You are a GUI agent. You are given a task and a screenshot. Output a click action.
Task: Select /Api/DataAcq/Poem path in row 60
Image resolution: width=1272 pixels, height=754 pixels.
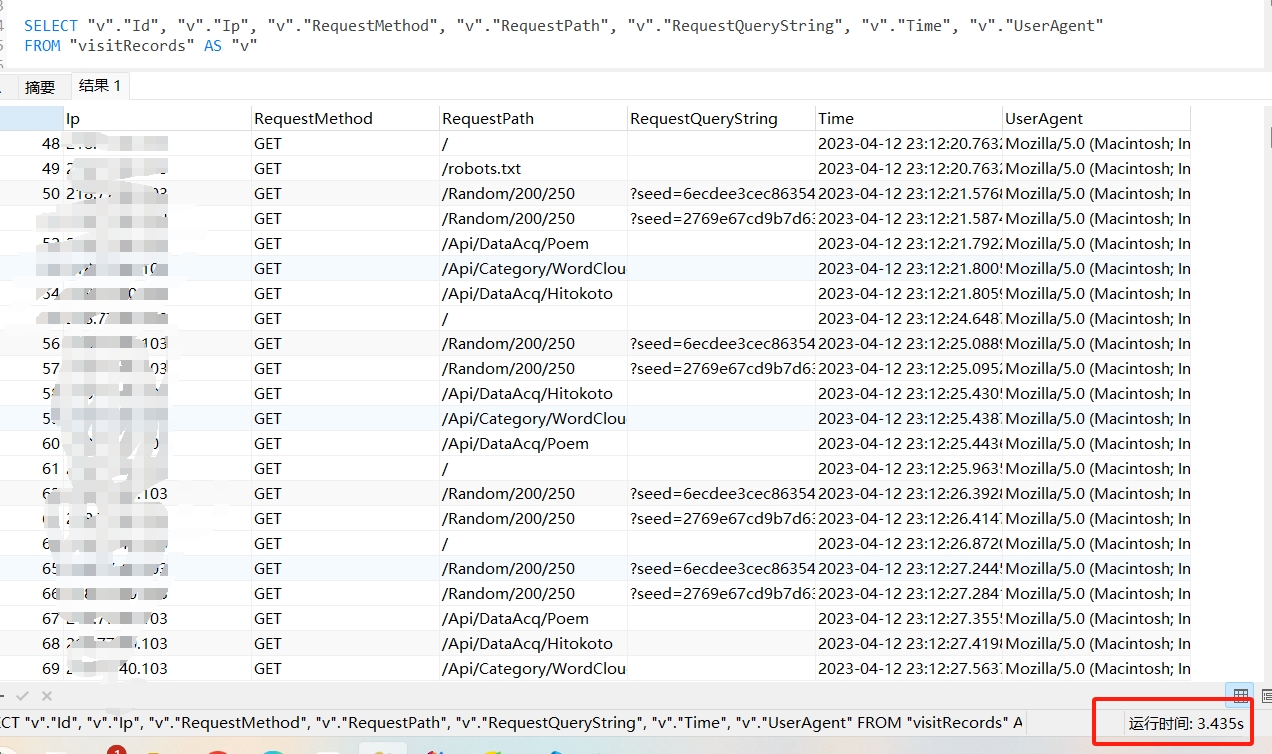pyautogui.click(x=533, y=443)
